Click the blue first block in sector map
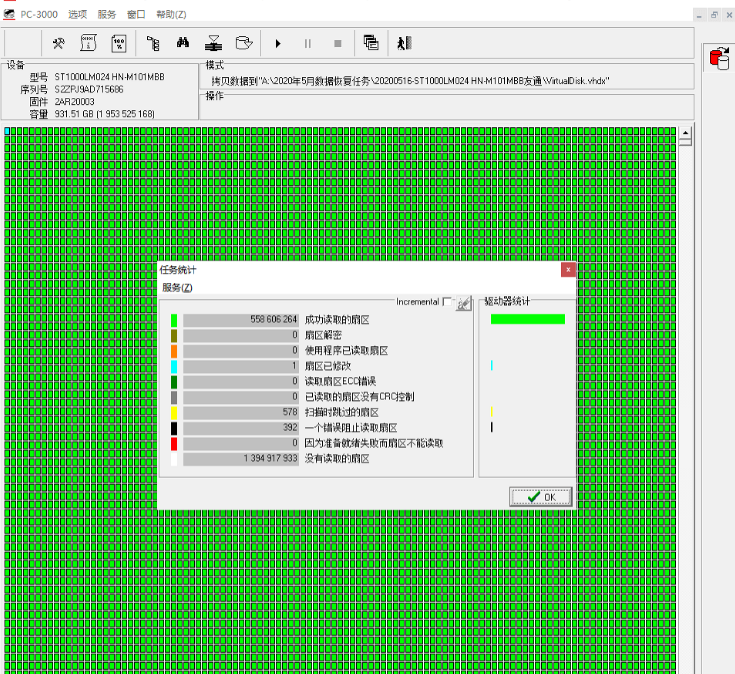The height and width of the screenshot is (674, 735). [7, 131]
